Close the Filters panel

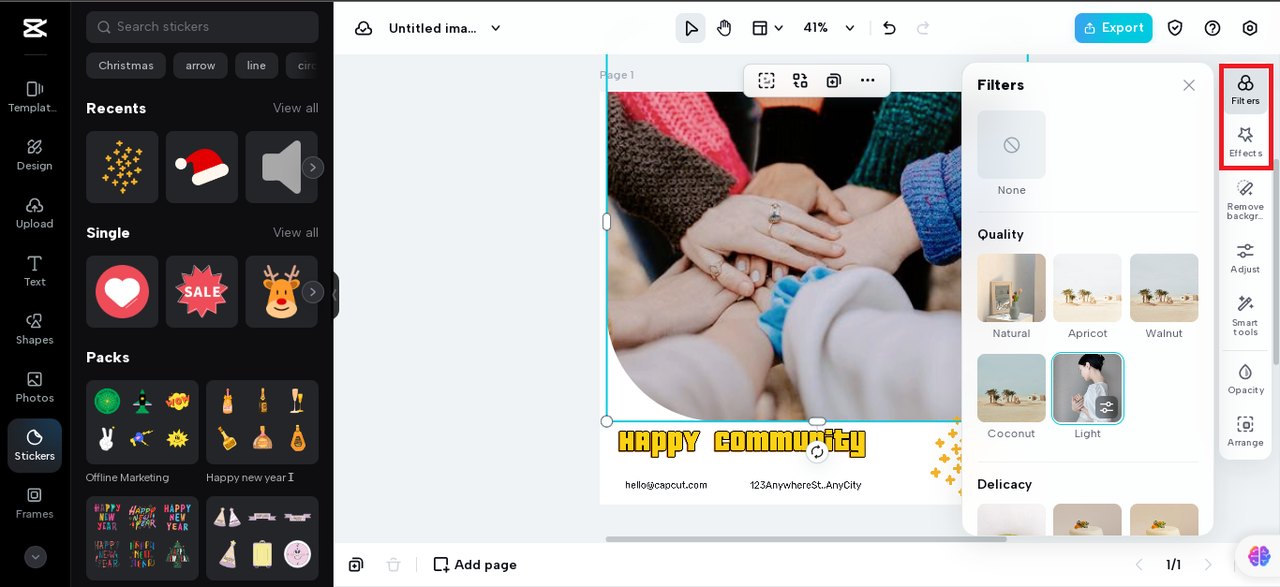point(1189,85)
